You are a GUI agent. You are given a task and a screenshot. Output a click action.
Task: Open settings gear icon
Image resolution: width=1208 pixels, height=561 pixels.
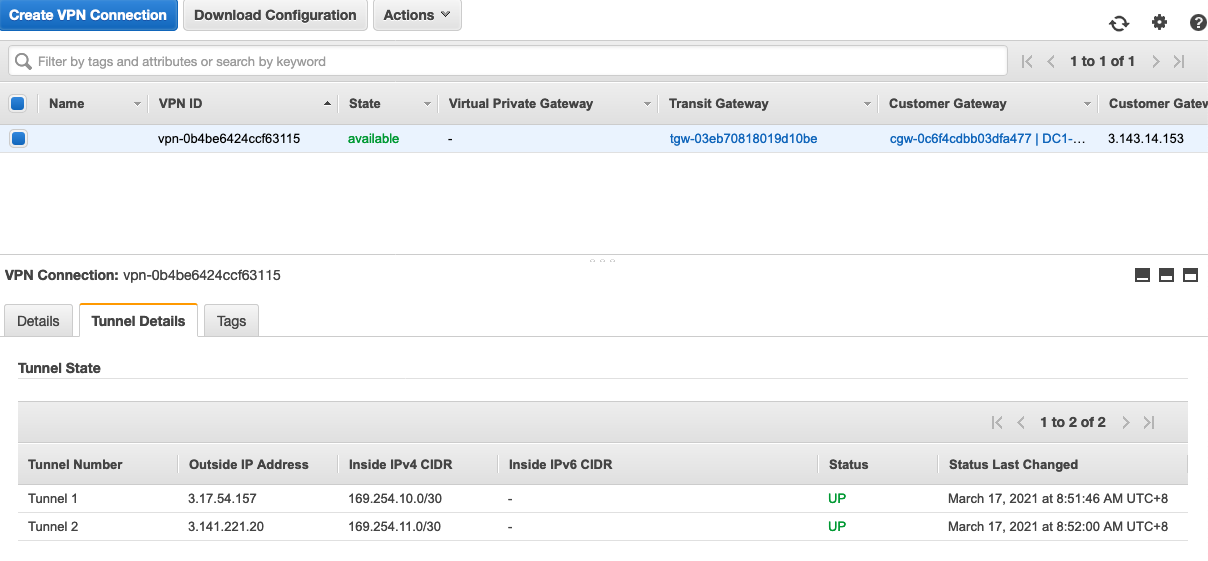click(1159, 23)
